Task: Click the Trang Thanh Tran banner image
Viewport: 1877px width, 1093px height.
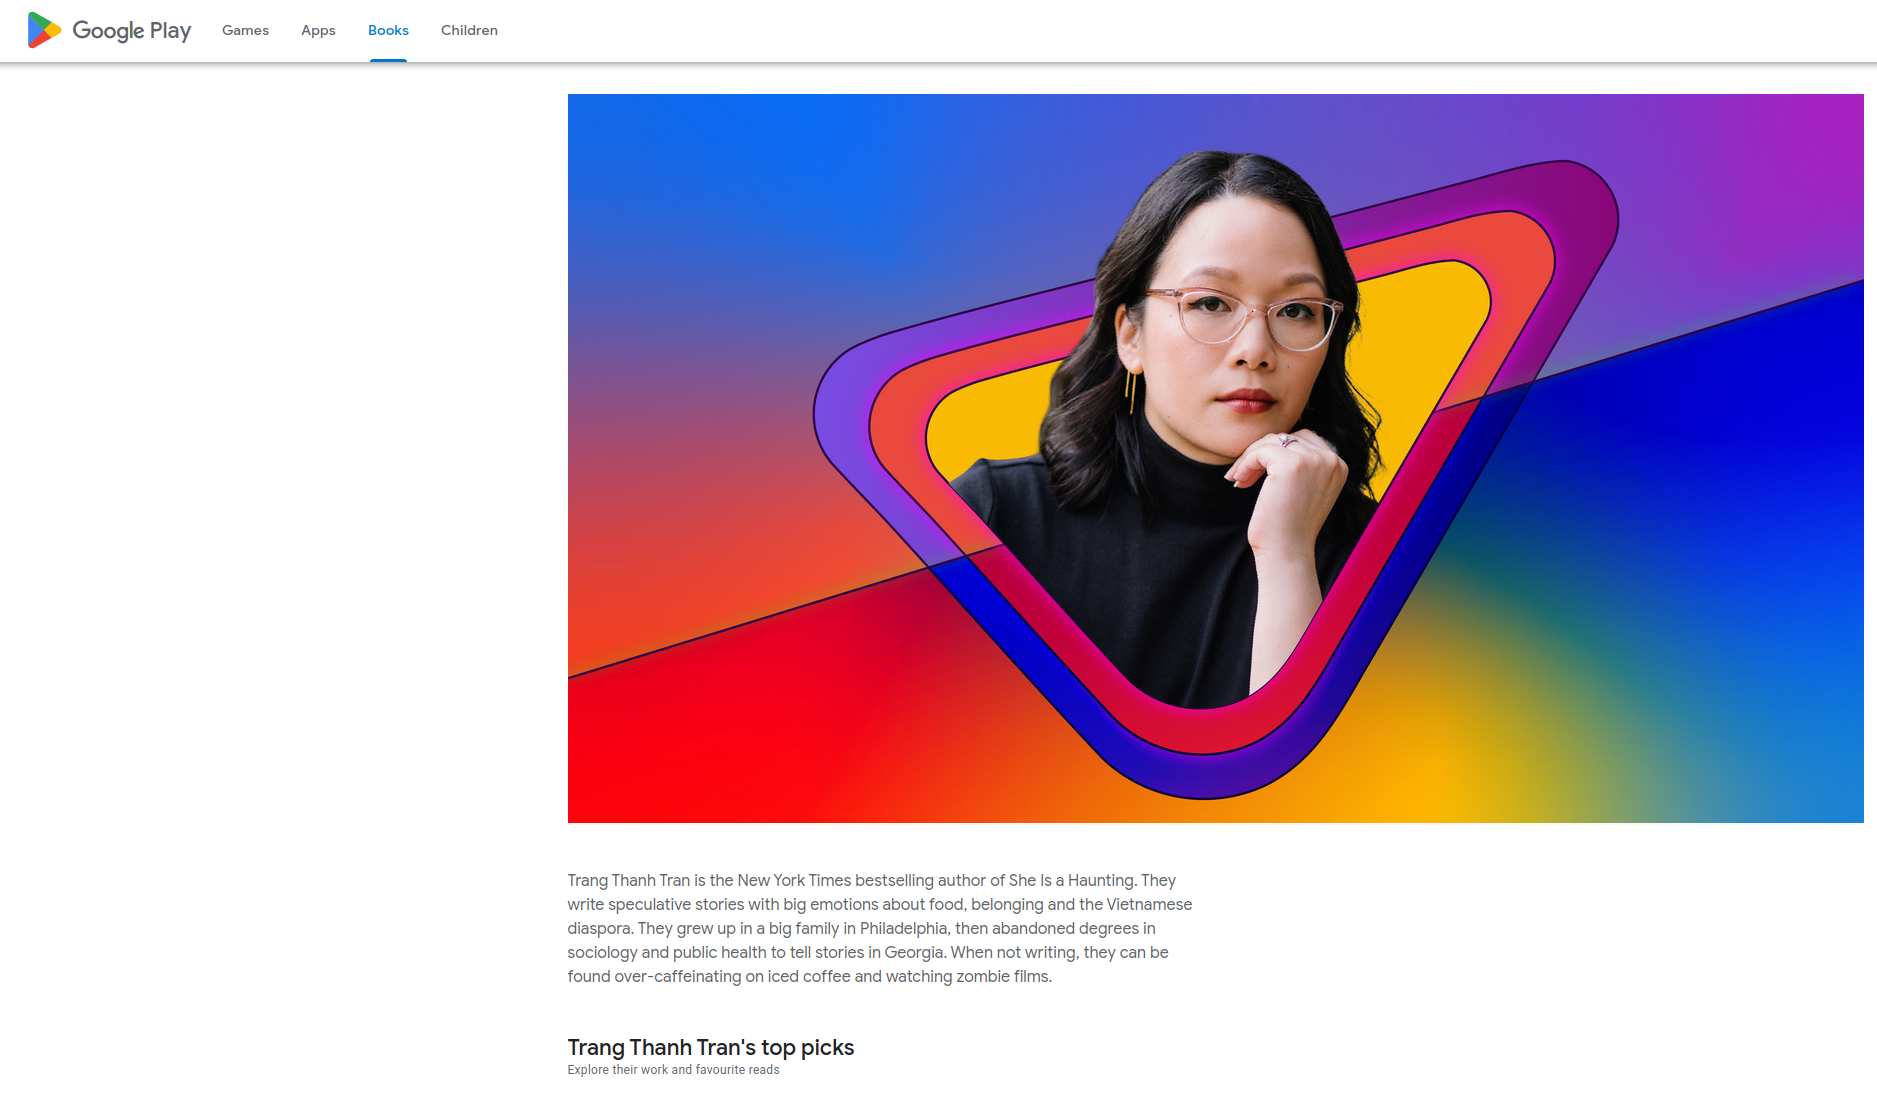Action: (x=1215, y=458)
